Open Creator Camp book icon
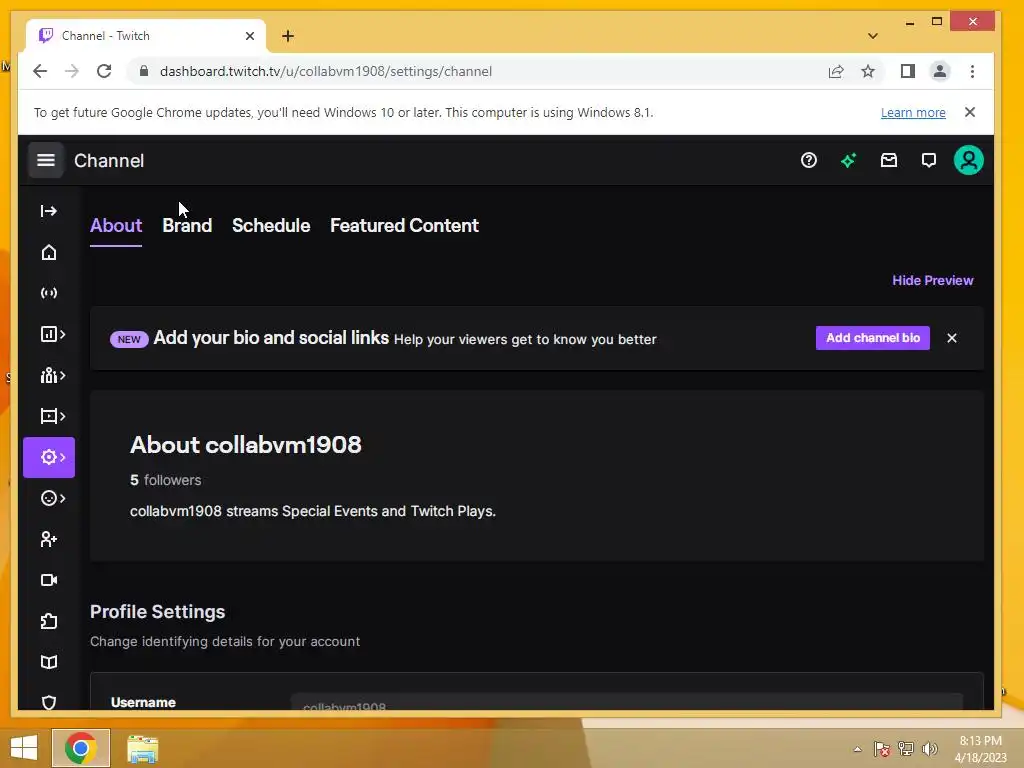 coord(49,662)
